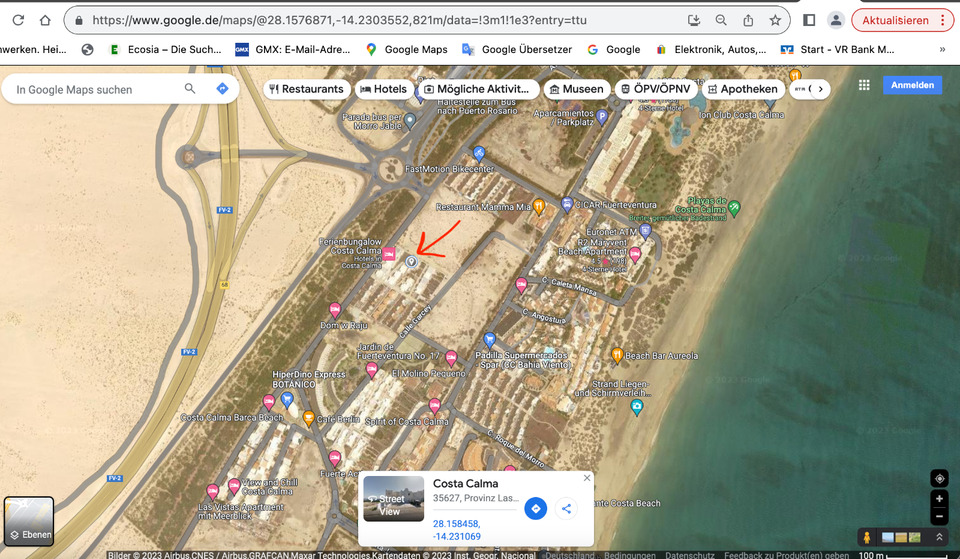The width and height of the screenshot is (960, 559).
Task: Show more bookmarks with double chevron
Action: pyautogui.click(x=941, y=49)
